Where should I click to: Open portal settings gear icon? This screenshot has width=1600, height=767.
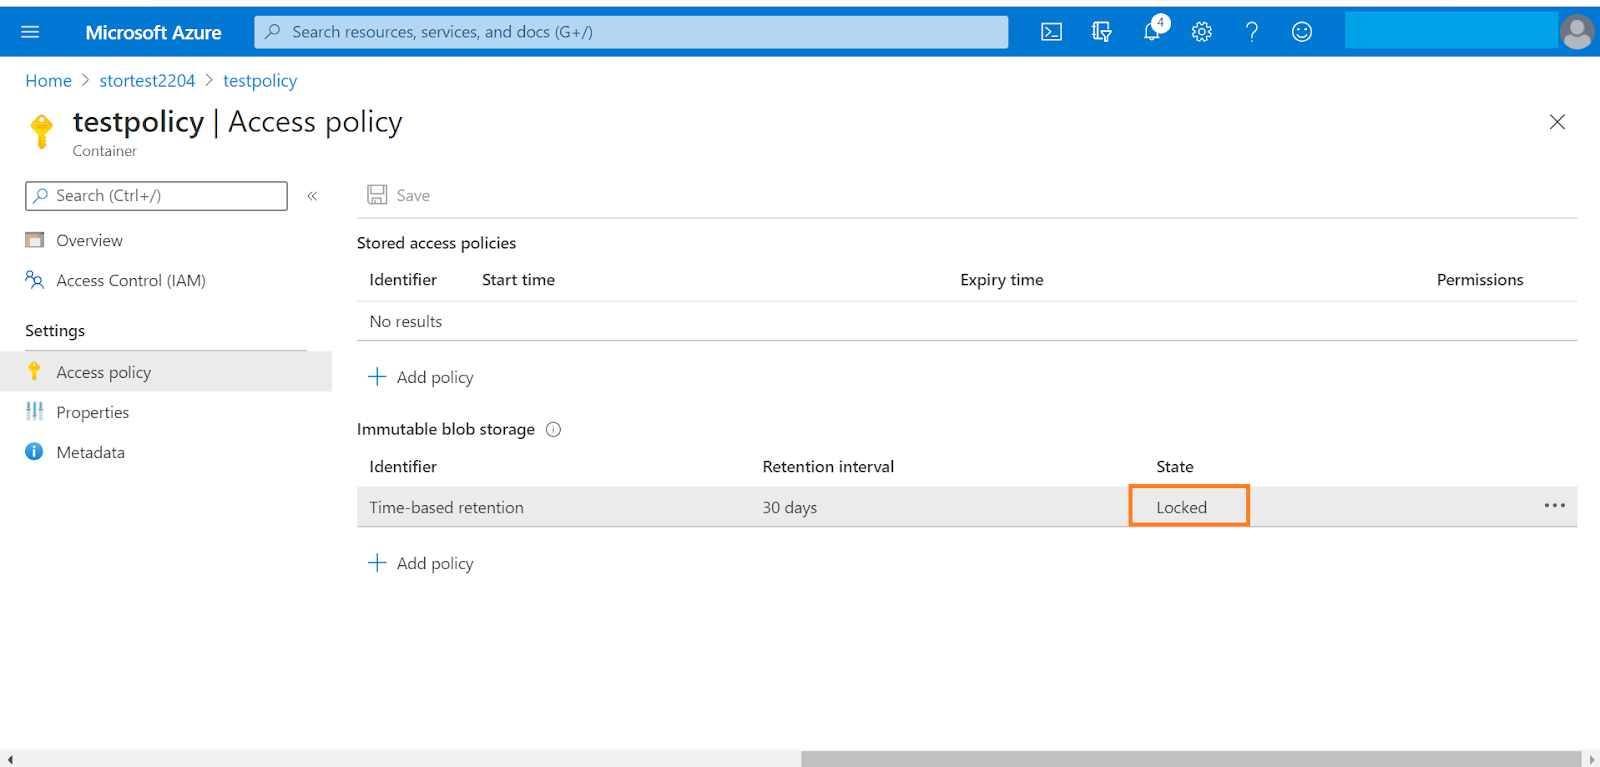coord(1202,32)
